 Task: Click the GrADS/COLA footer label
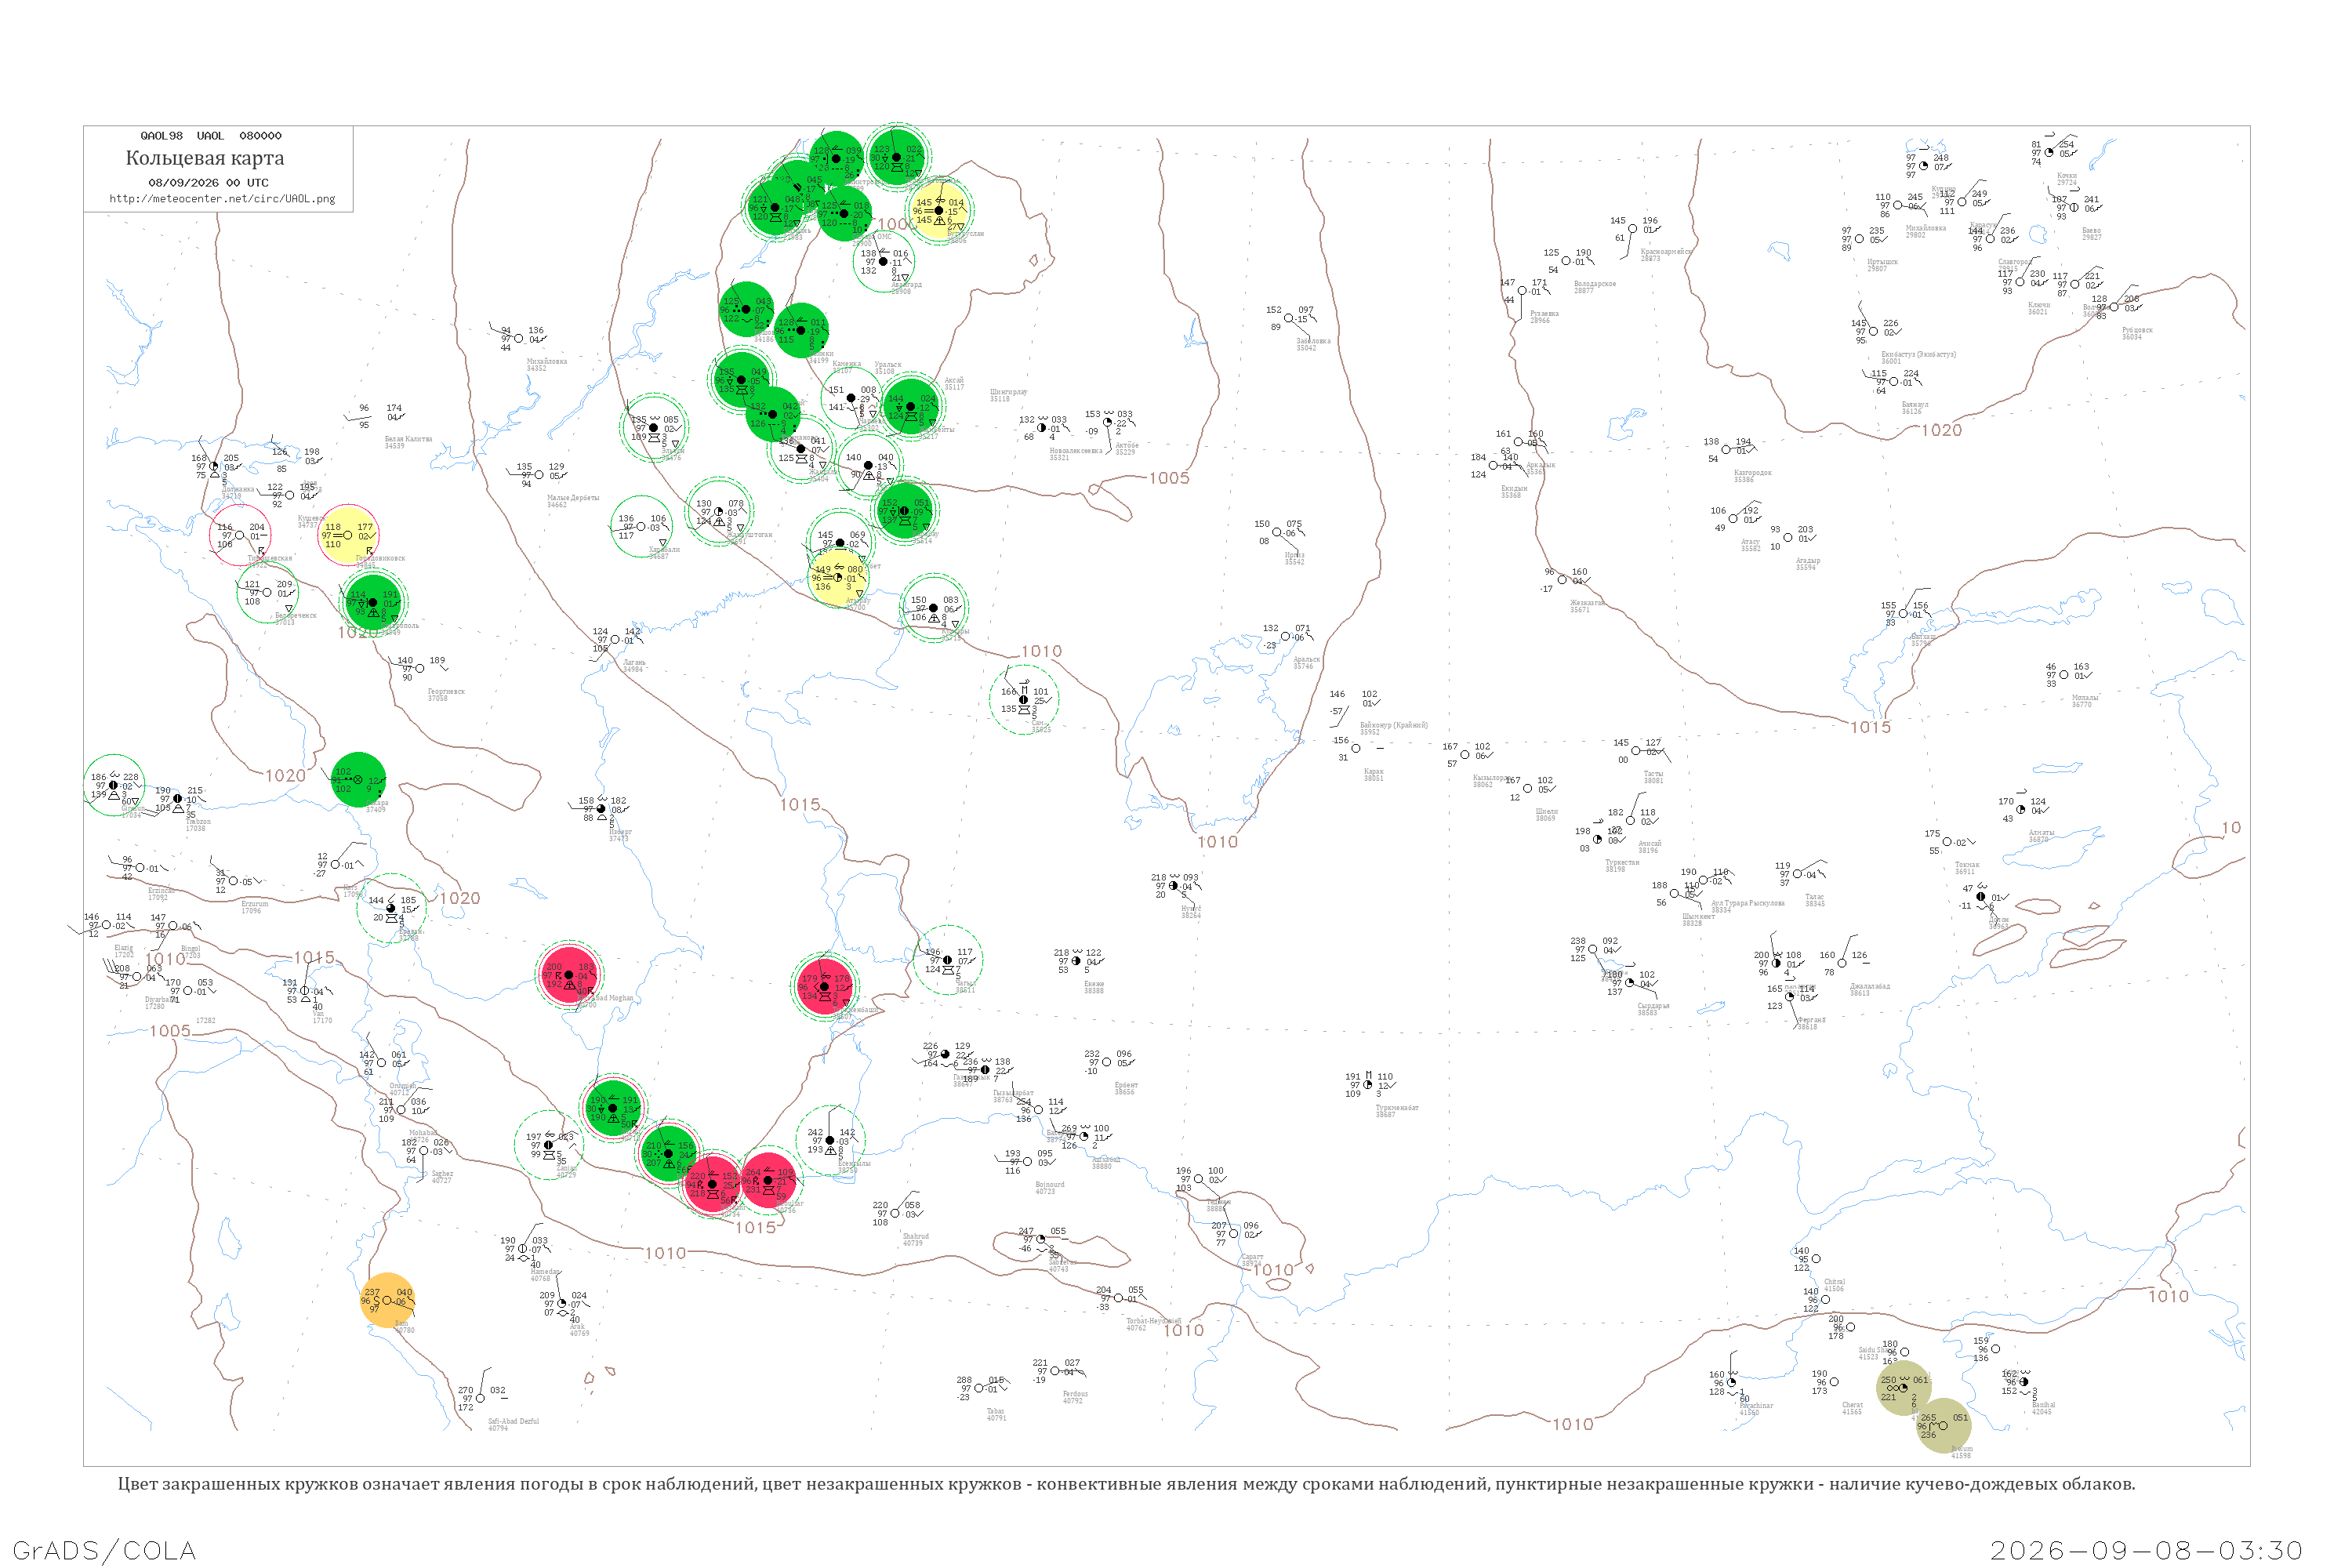point(104,1550)
